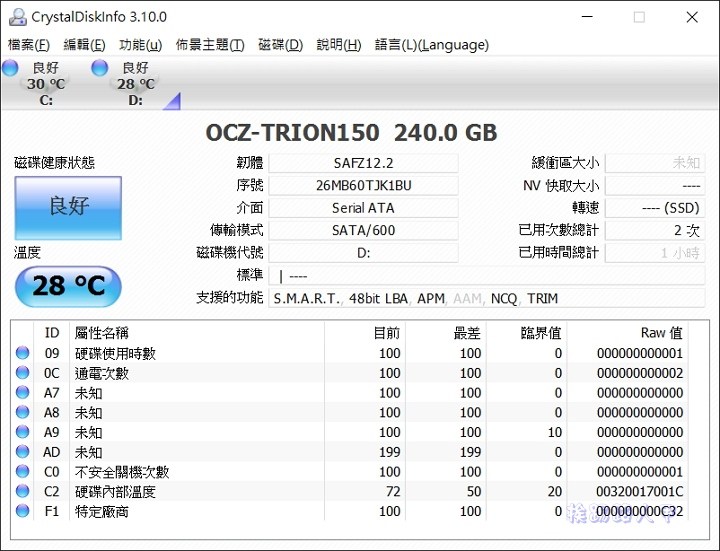The height and width of the screenshot is (551, 720).
Task: Open the 佈景主題(T) menu
Action: pos(210,45)
